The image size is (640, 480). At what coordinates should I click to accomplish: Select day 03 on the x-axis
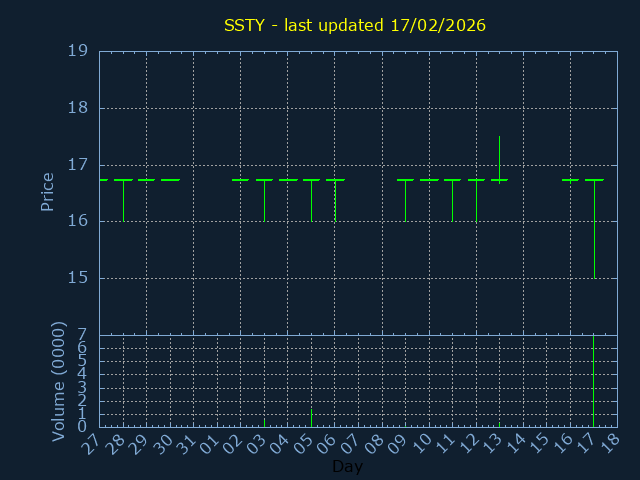256,443
